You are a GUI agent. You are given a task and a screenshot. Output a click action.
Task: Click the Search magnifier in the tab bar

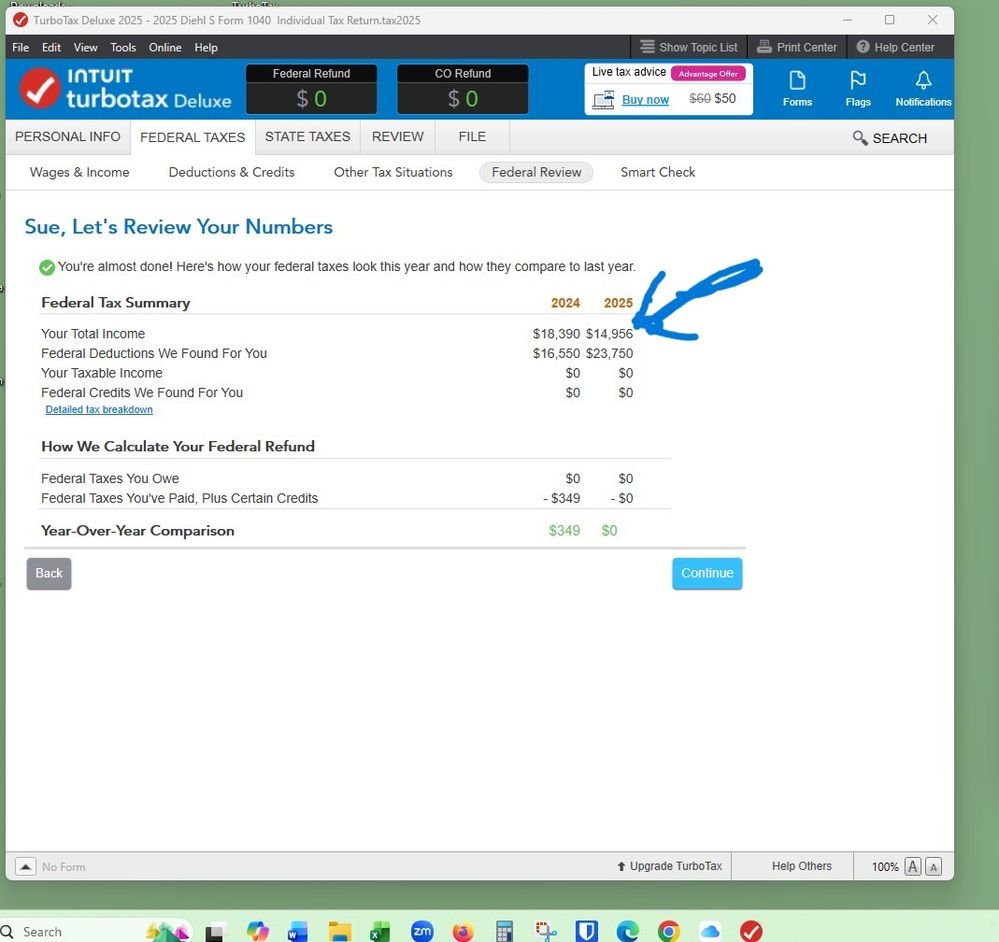(x=859, y=138)
